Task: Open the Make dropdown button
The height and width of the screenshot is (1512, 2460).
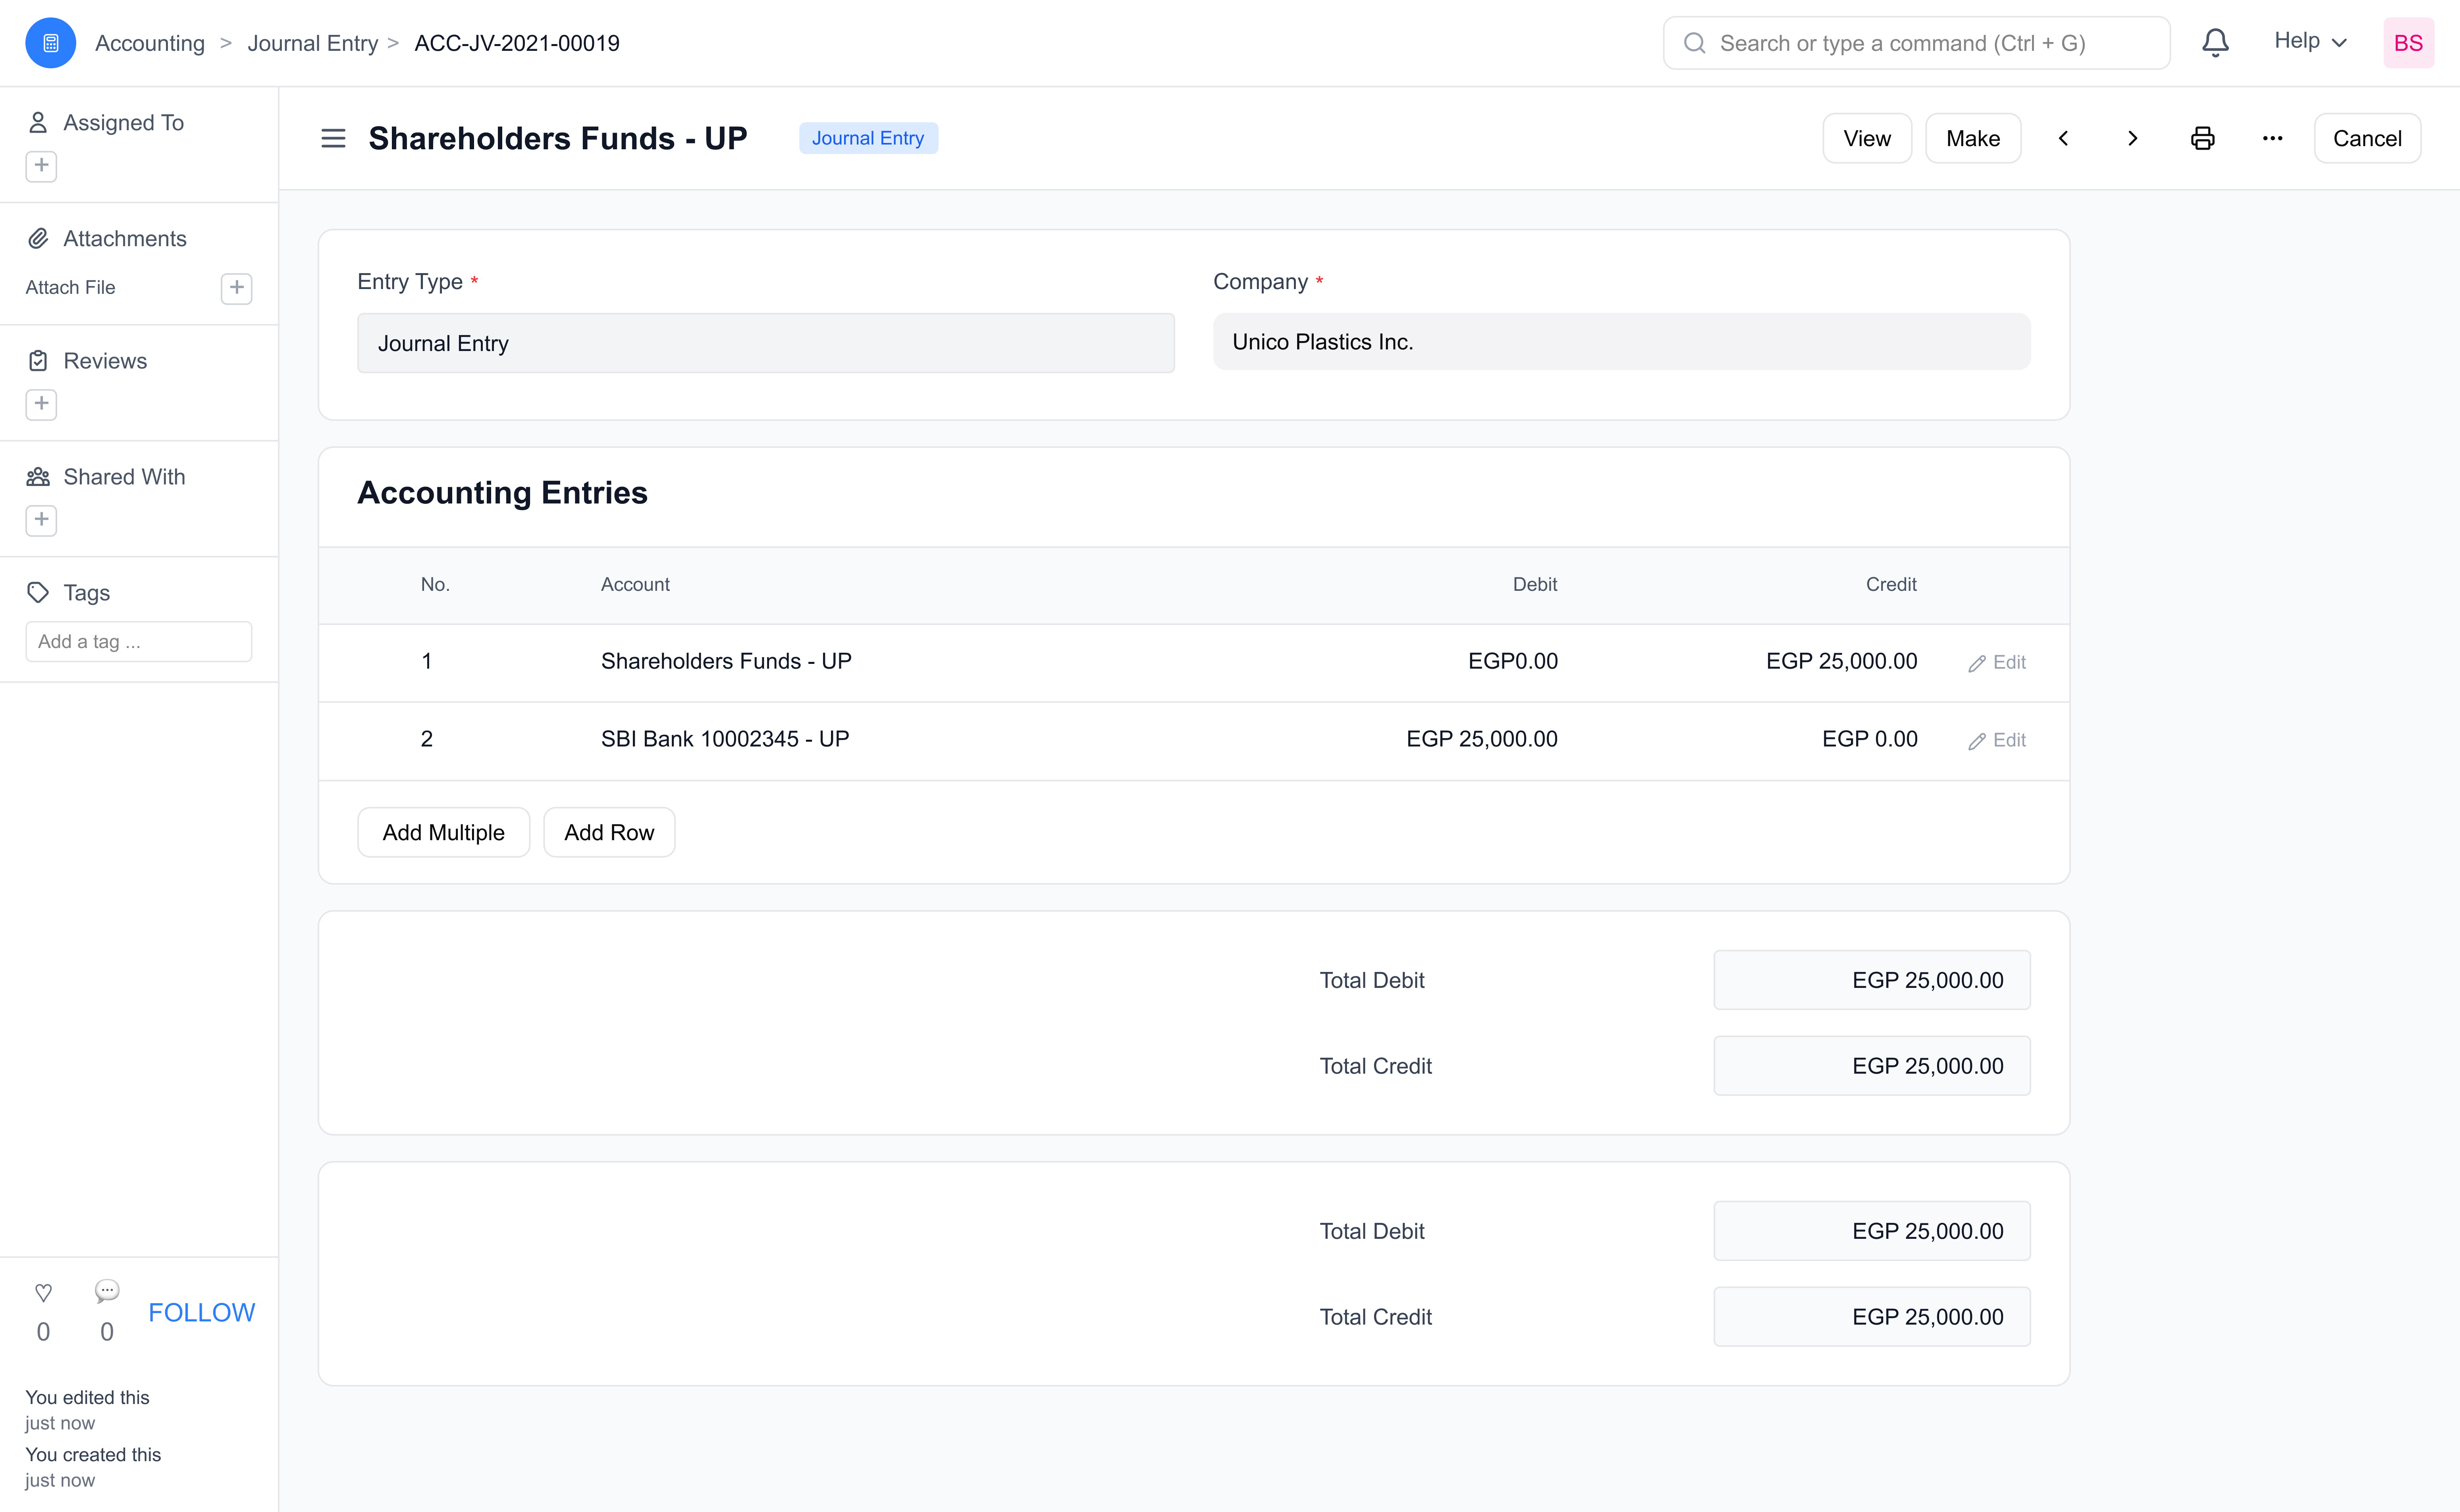Action: [x=1972, y=138]
